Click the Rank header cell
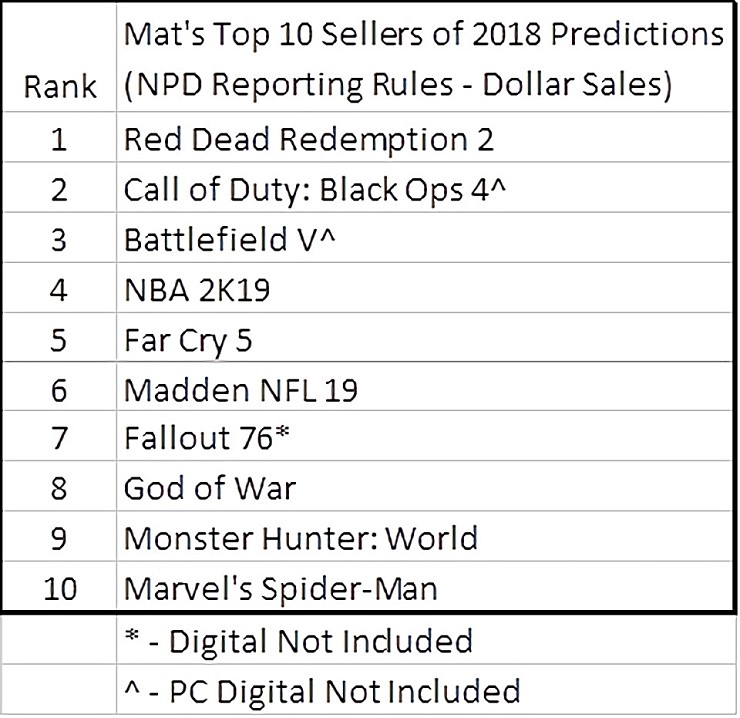This screenshot has height=718, width=740. pos(58,87)
